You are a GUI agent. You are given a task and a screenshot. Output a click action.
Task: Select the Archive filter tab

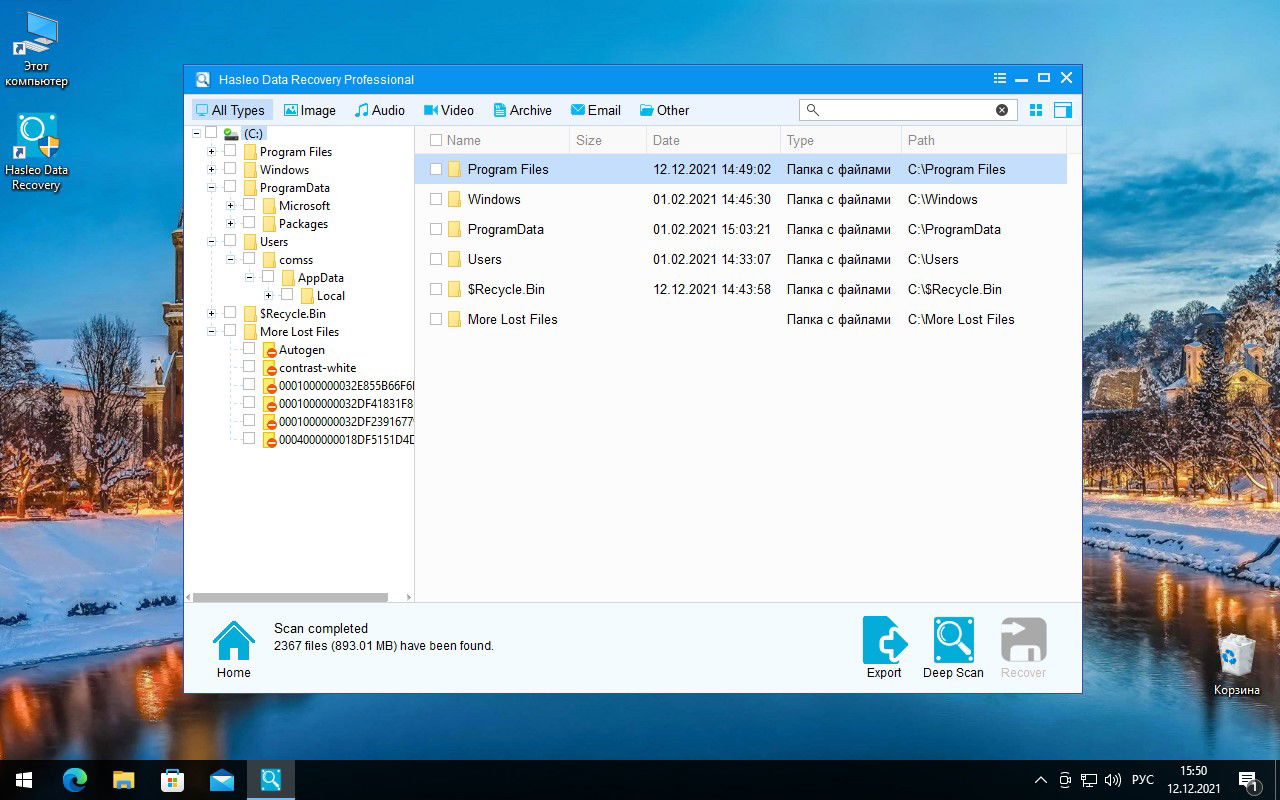tap(522, 110)
